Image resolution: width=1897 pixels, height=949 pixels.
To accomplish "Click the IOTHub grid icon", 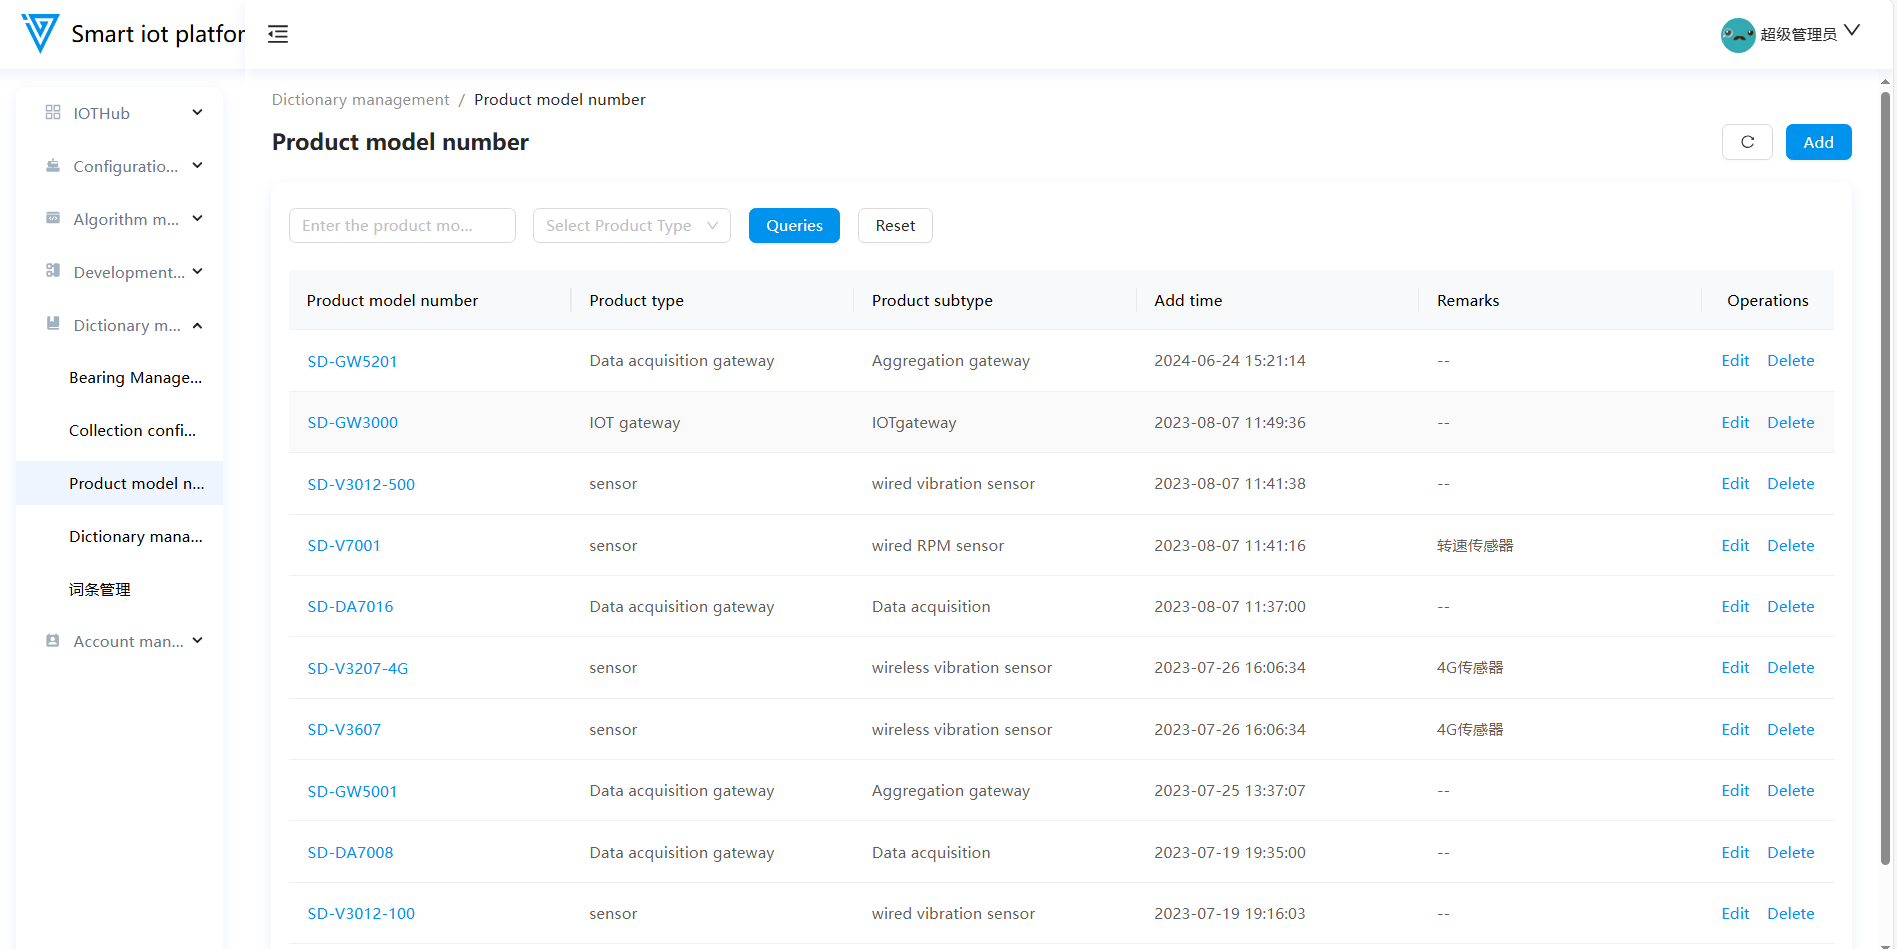I will 53,113.
